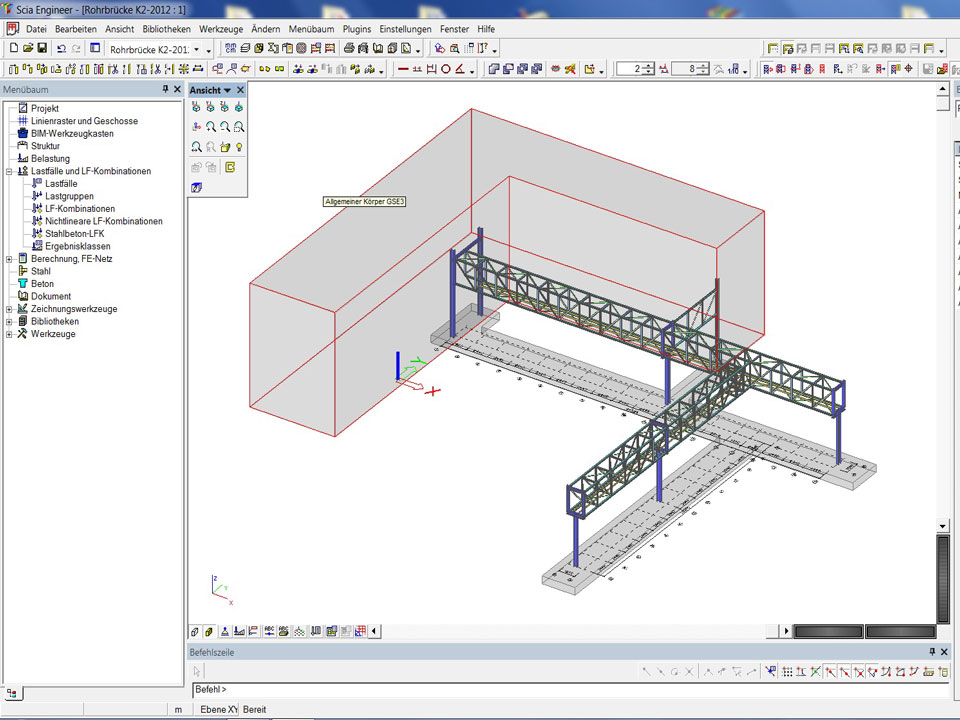Open the Ansicht panel dropdown arrow
This screenshot has width=960, height=720.
[227, 90]
